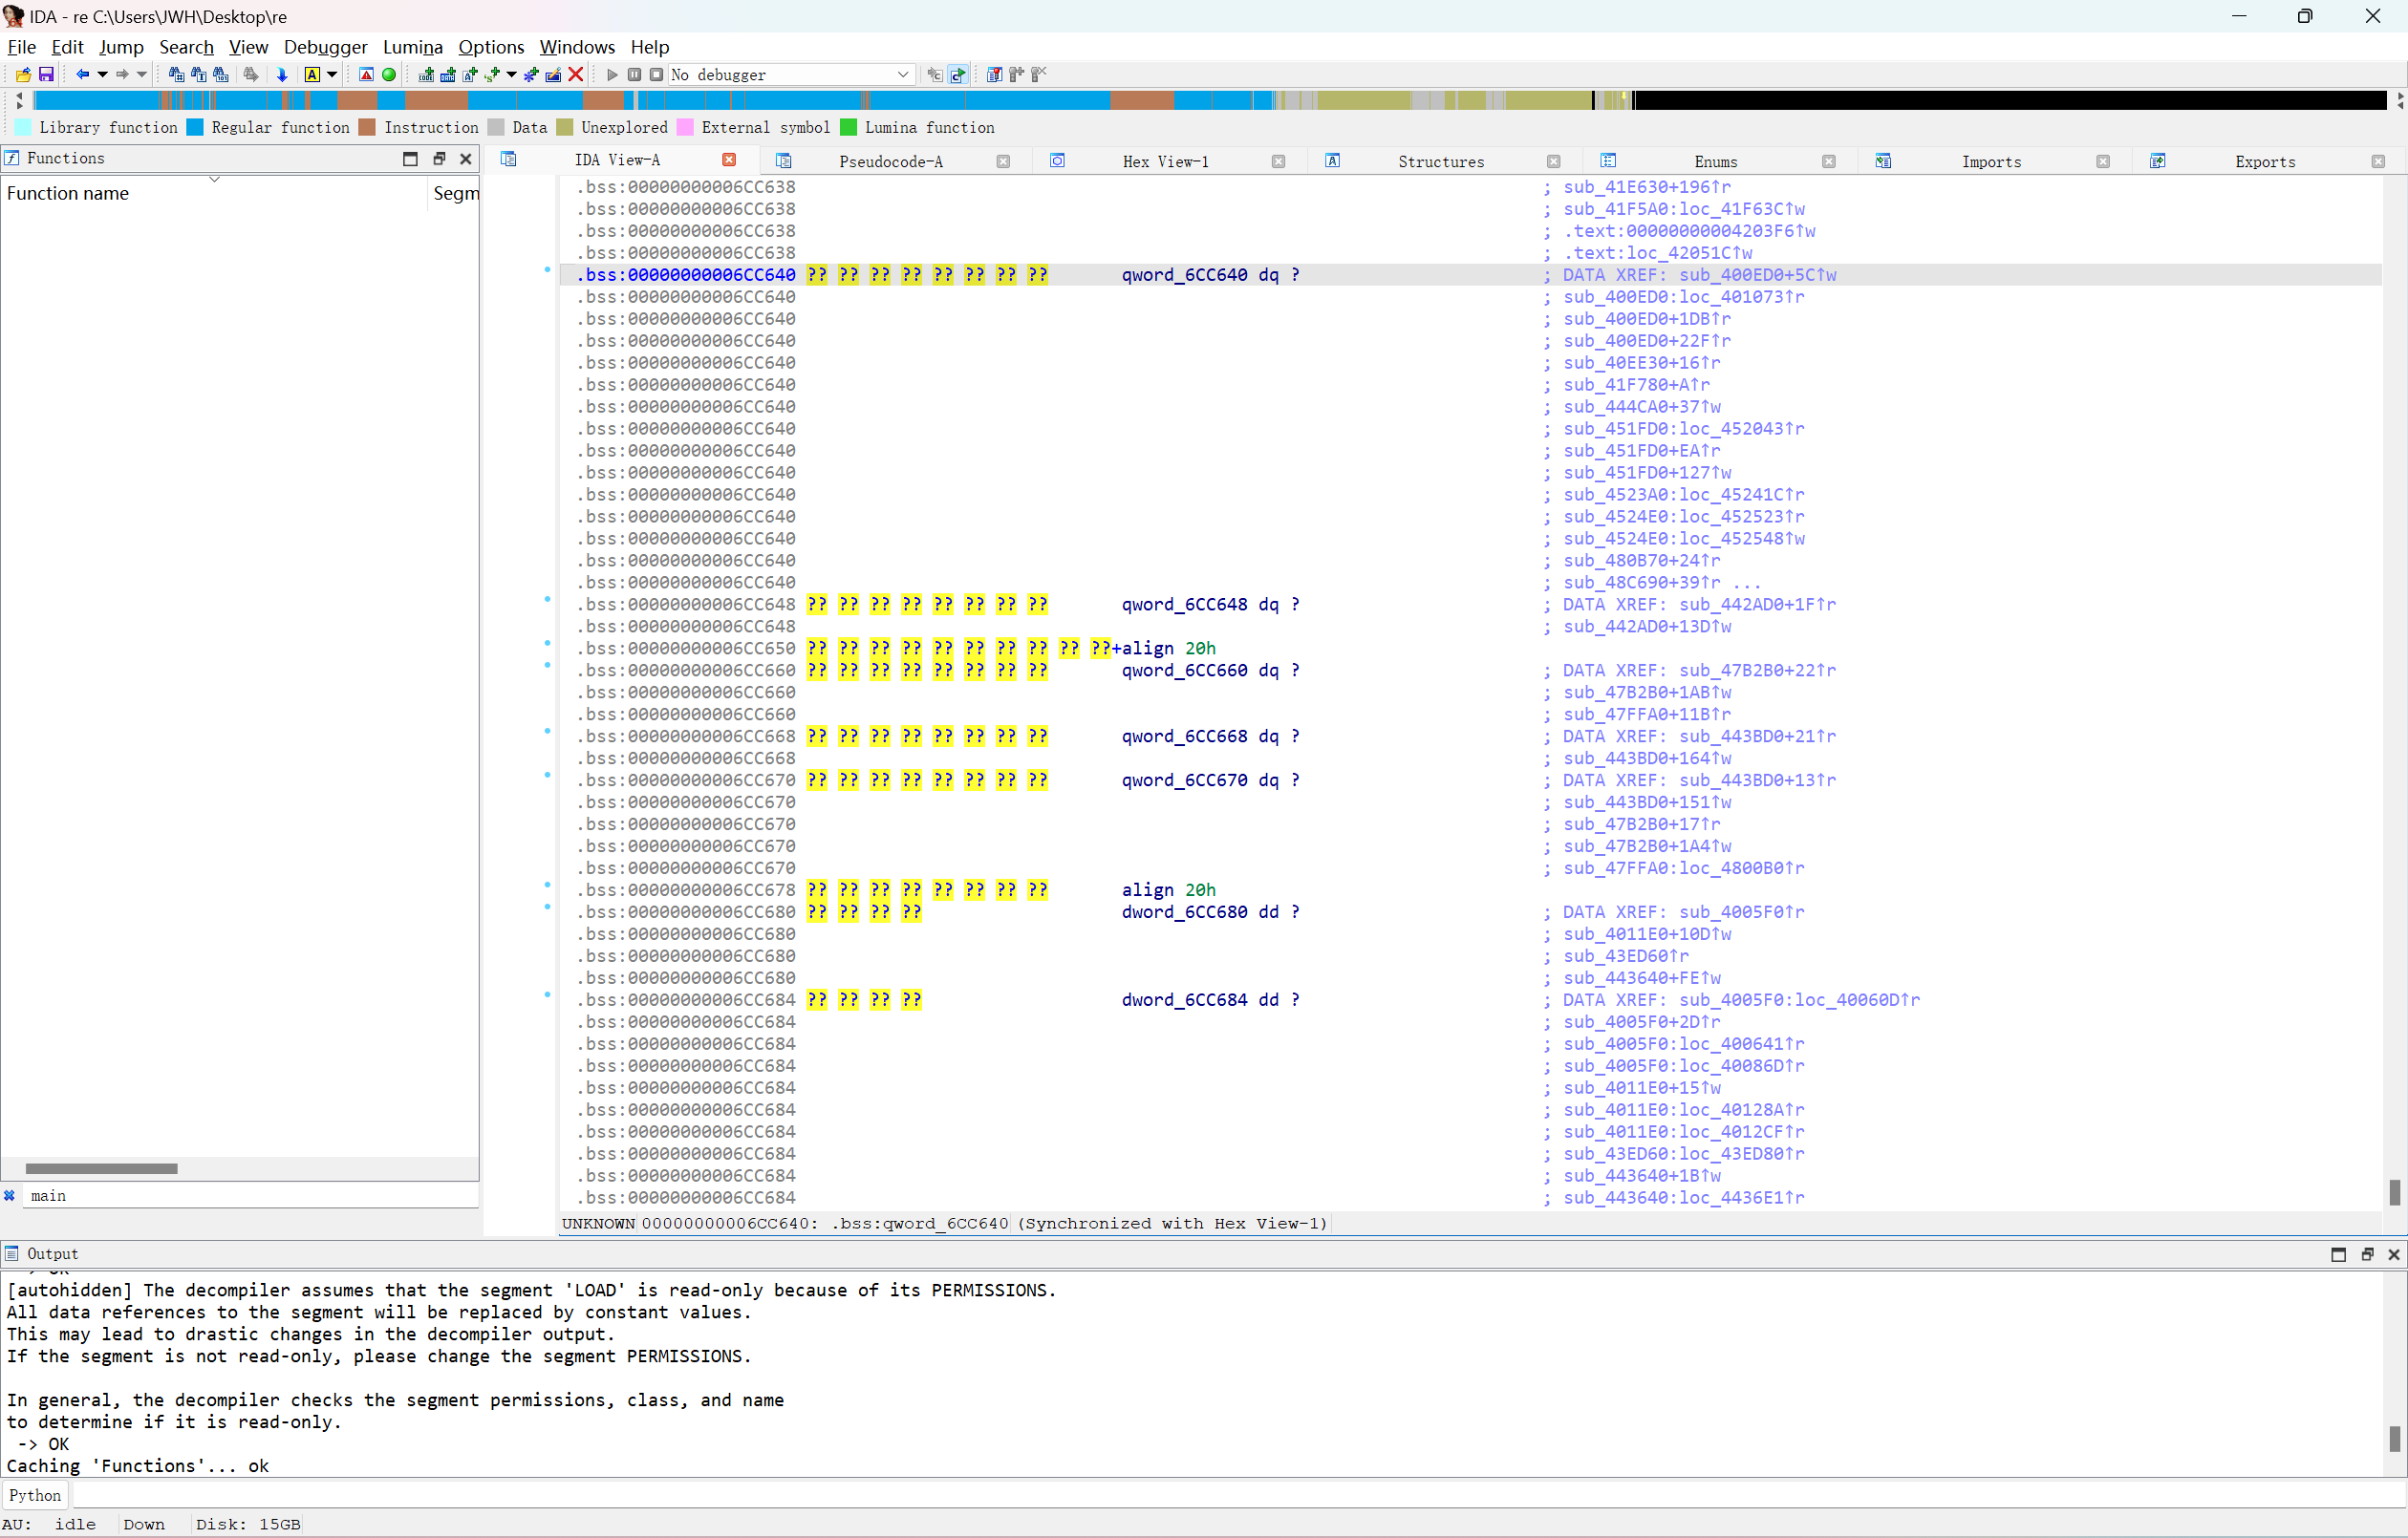Screen dimensions: 2408x1538
Task: Open the Jump menu
Action: pos(121,47)
